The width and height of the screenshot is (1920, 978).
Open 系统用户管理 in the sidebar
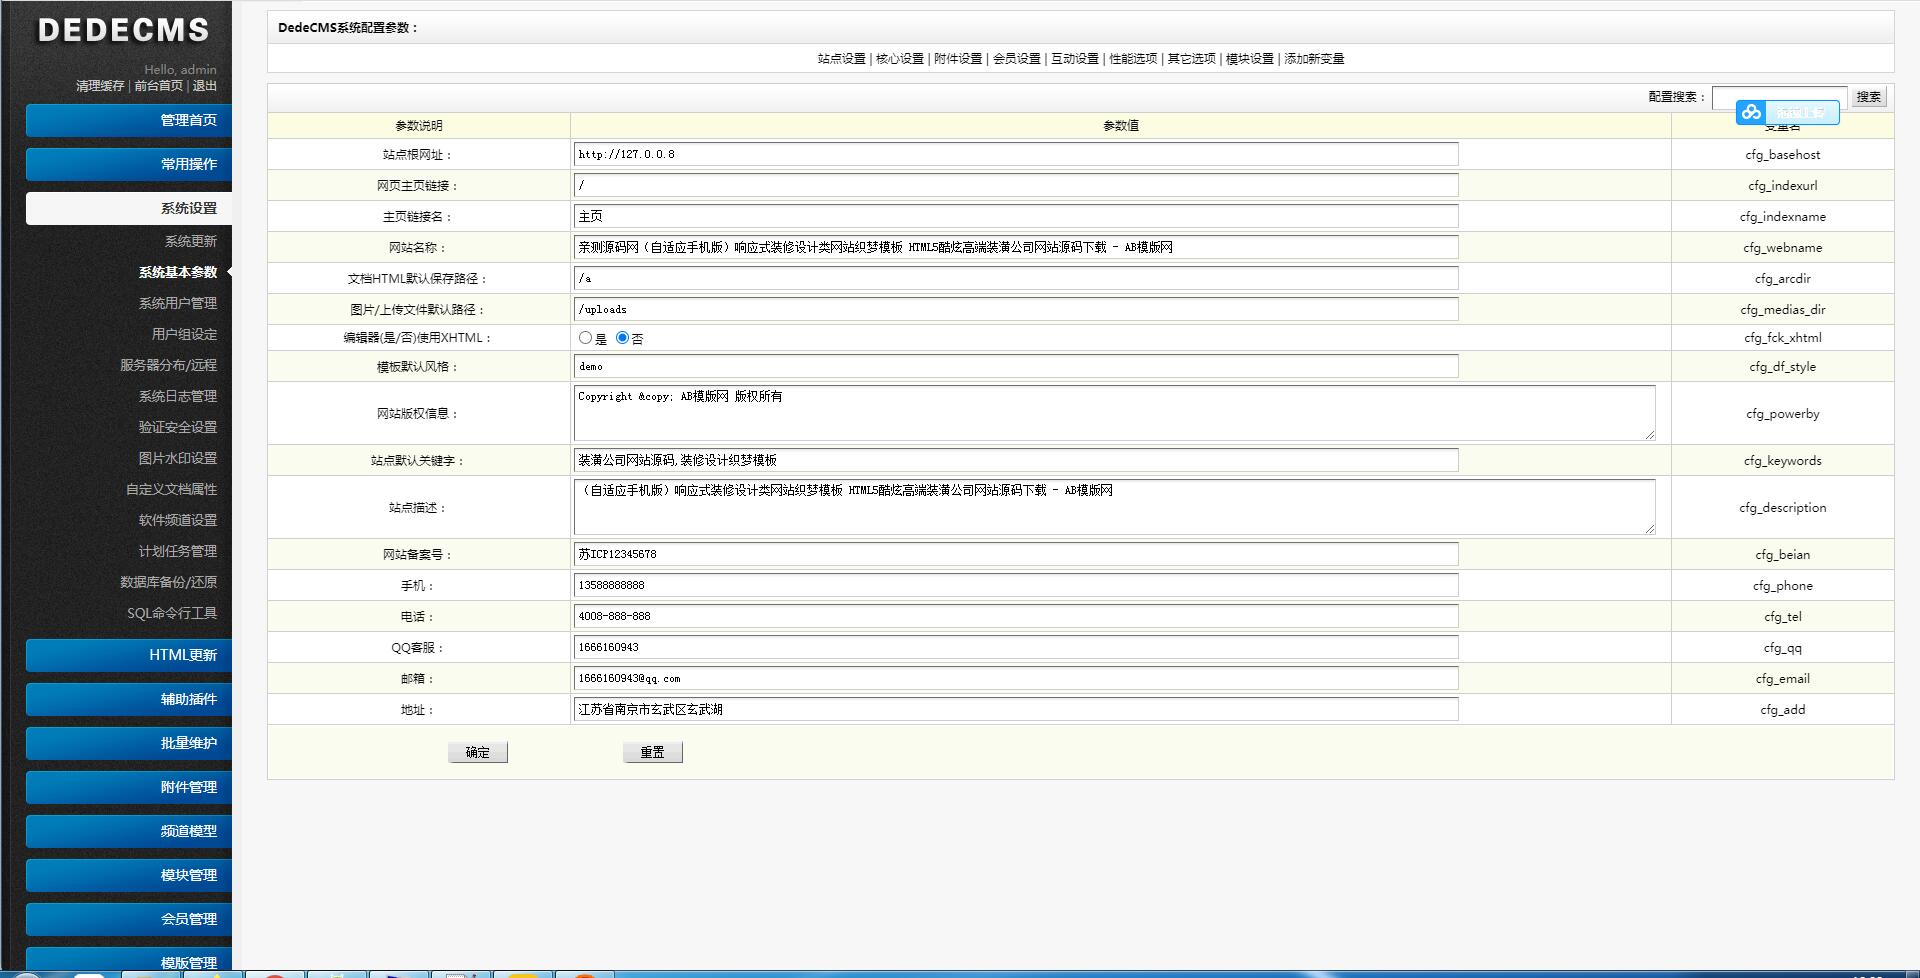pyautogui.click(x=178, y=303)
